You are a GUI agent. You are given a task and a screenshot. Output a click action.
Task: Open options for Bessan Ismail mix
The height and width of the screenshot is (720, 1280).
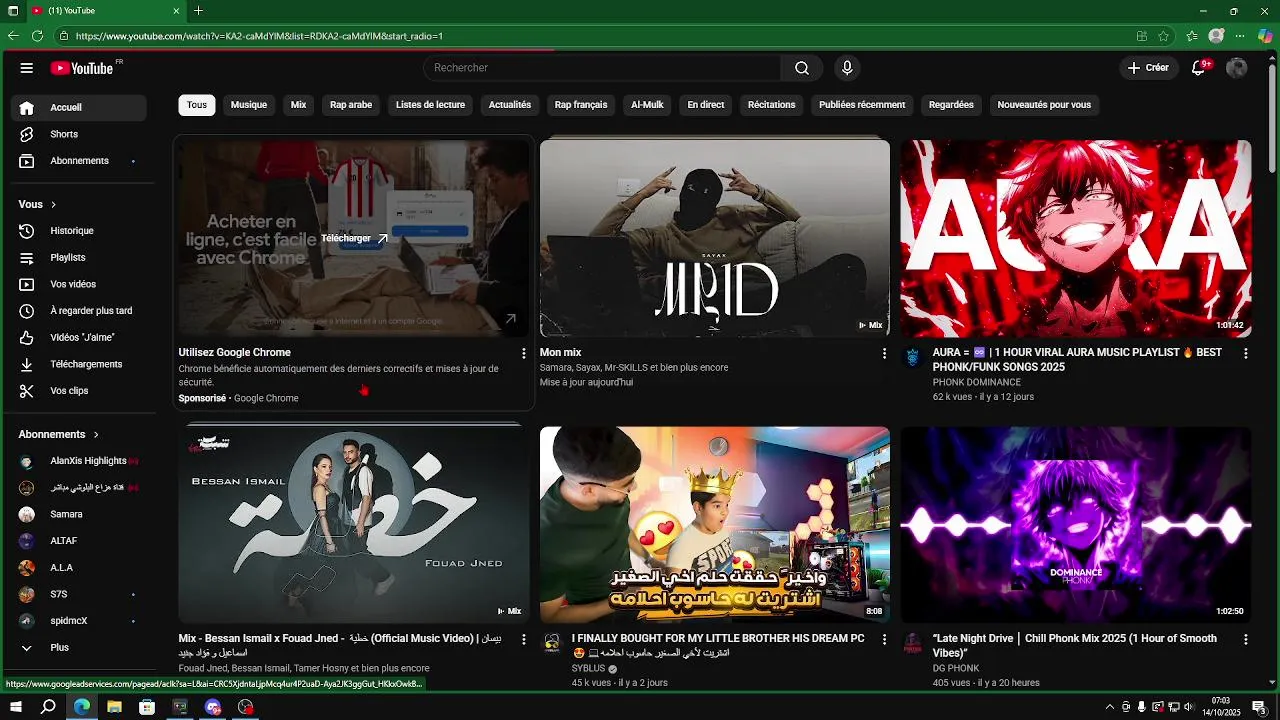523,640
